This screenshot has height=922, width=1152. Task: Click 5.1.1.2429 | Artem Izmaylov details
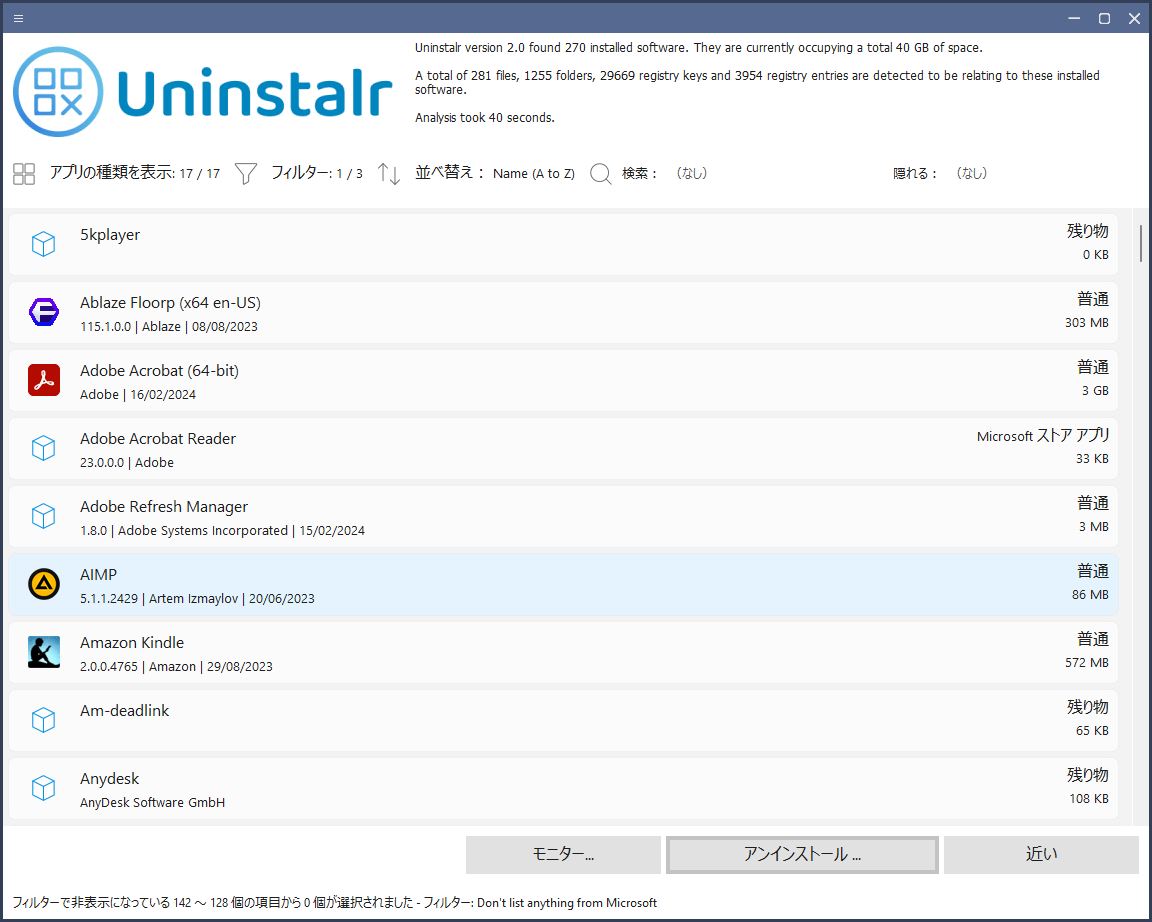click(x=197, y=599)
